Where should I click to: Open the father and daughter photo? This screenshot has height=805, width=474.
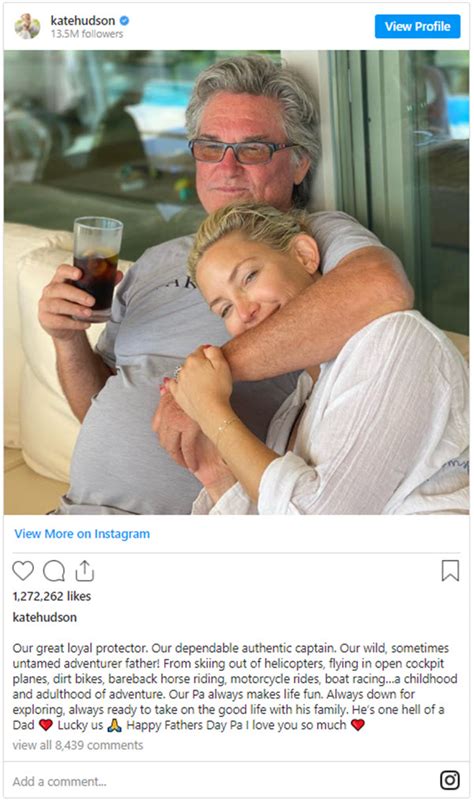pyautogui.click(x=236, y=282)
